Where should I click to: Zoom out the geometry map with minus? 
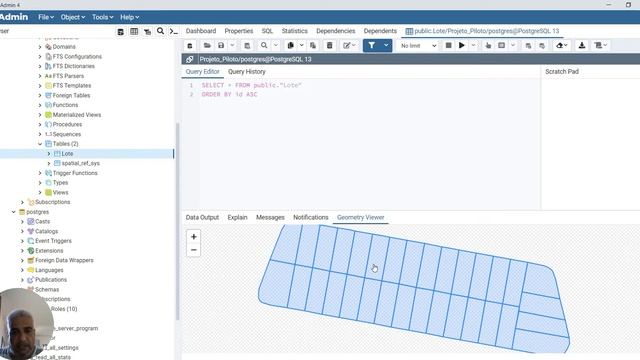click(x=193, y=250)
